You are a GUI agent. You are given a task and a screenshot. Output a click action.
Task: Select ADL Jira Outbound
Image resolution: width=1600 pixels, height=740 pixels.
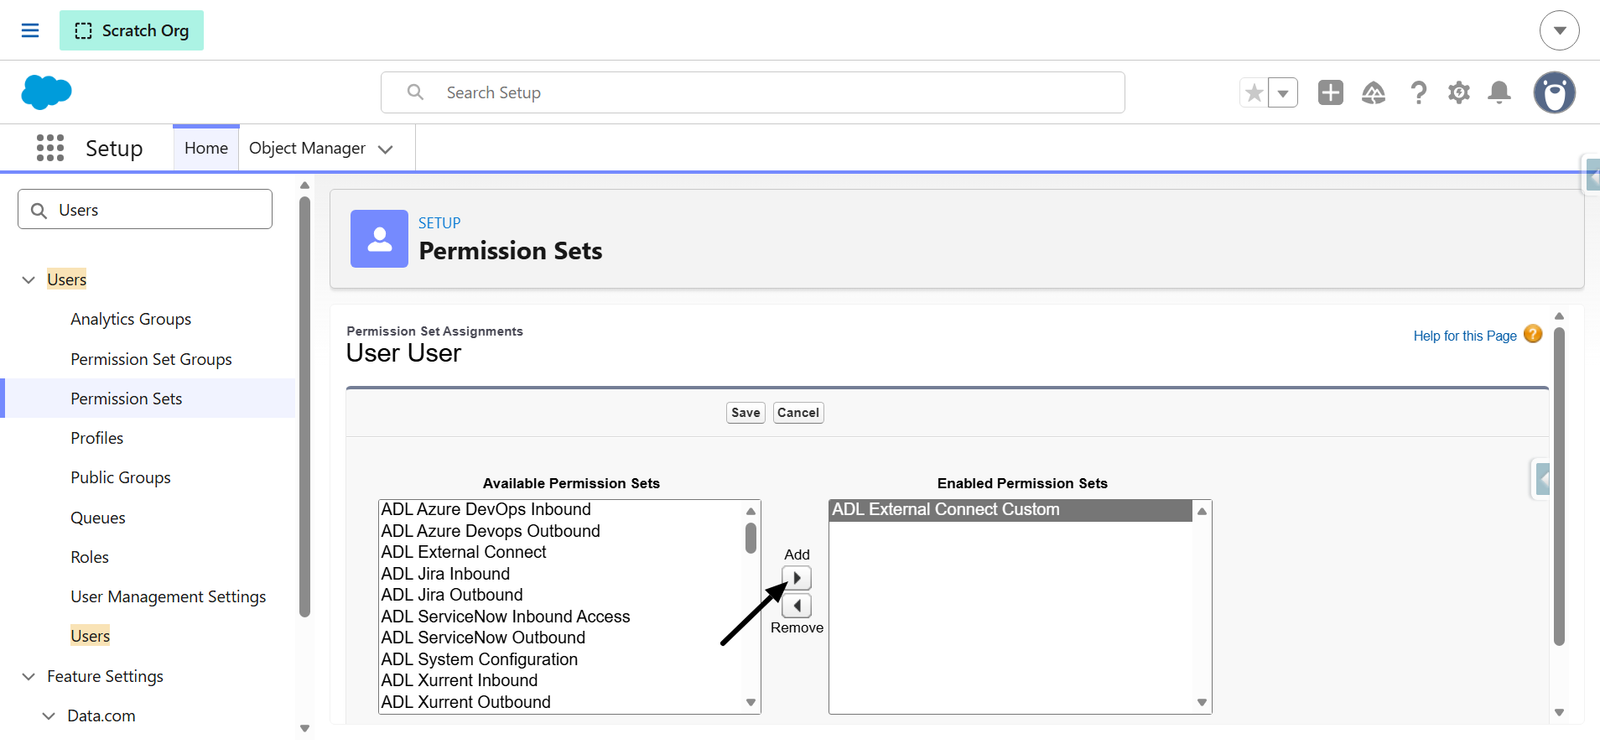pos(451,595)
